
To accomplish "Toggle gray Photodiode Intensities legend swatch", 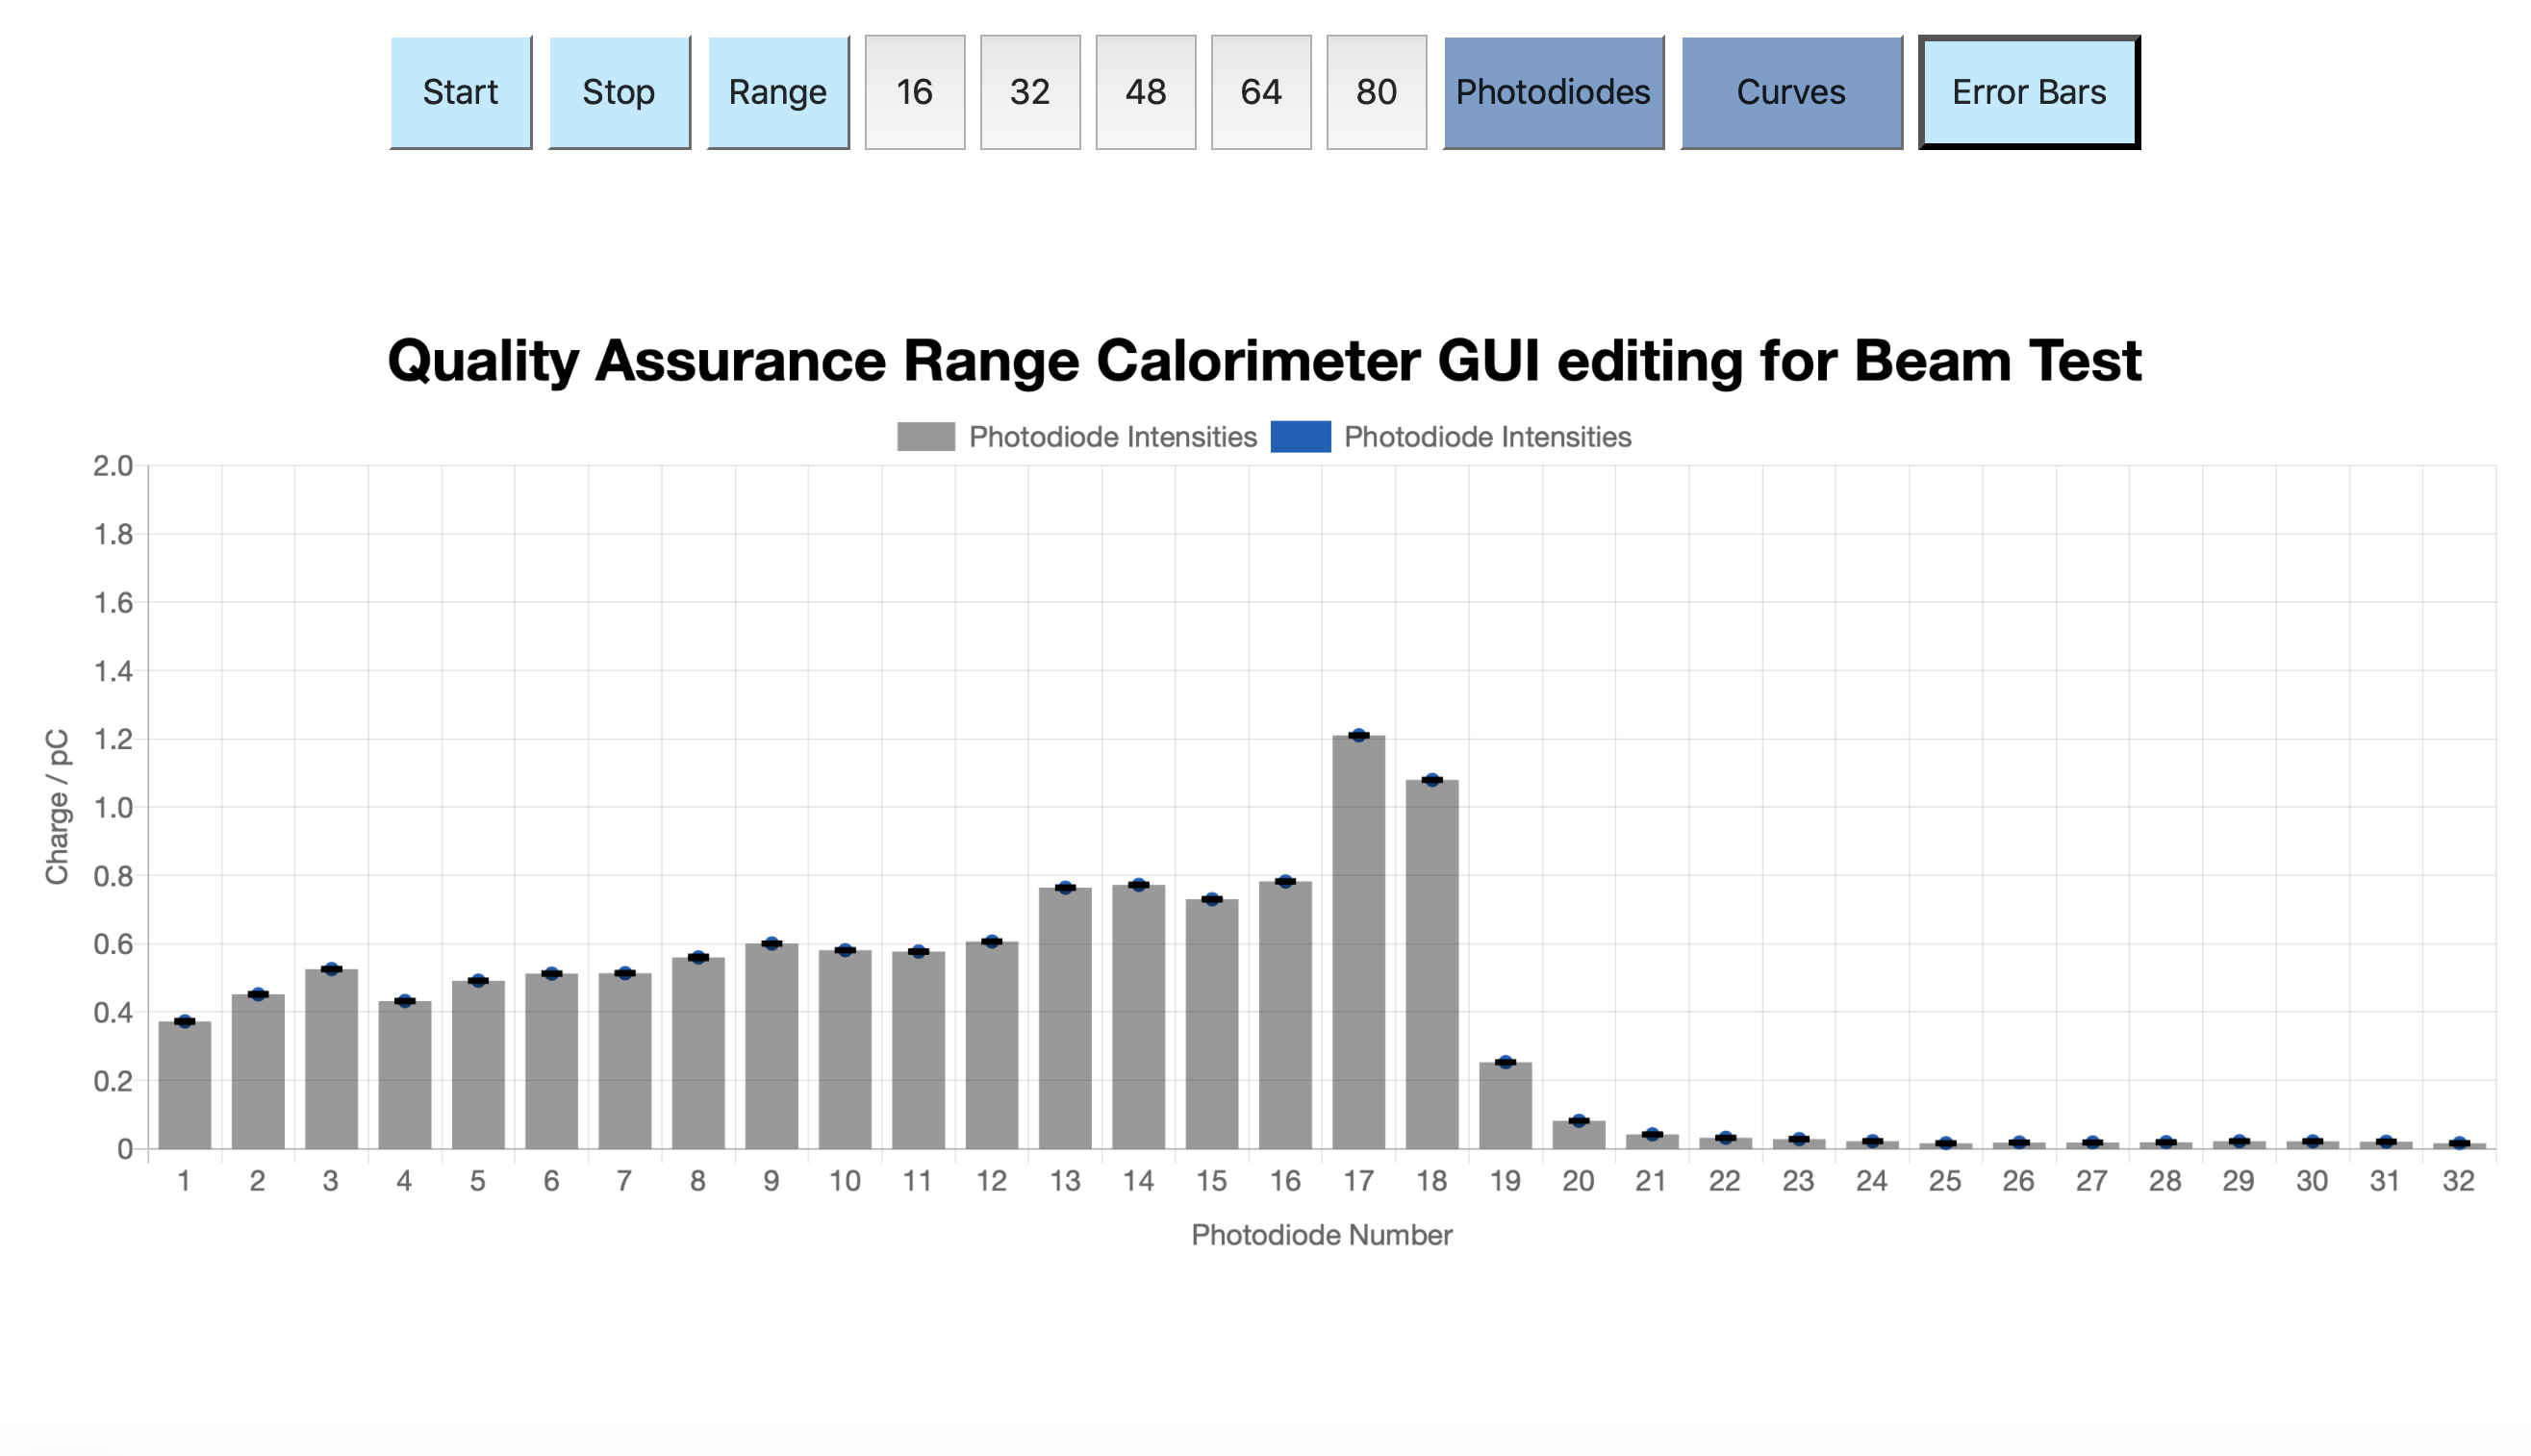I will point(926,437).
